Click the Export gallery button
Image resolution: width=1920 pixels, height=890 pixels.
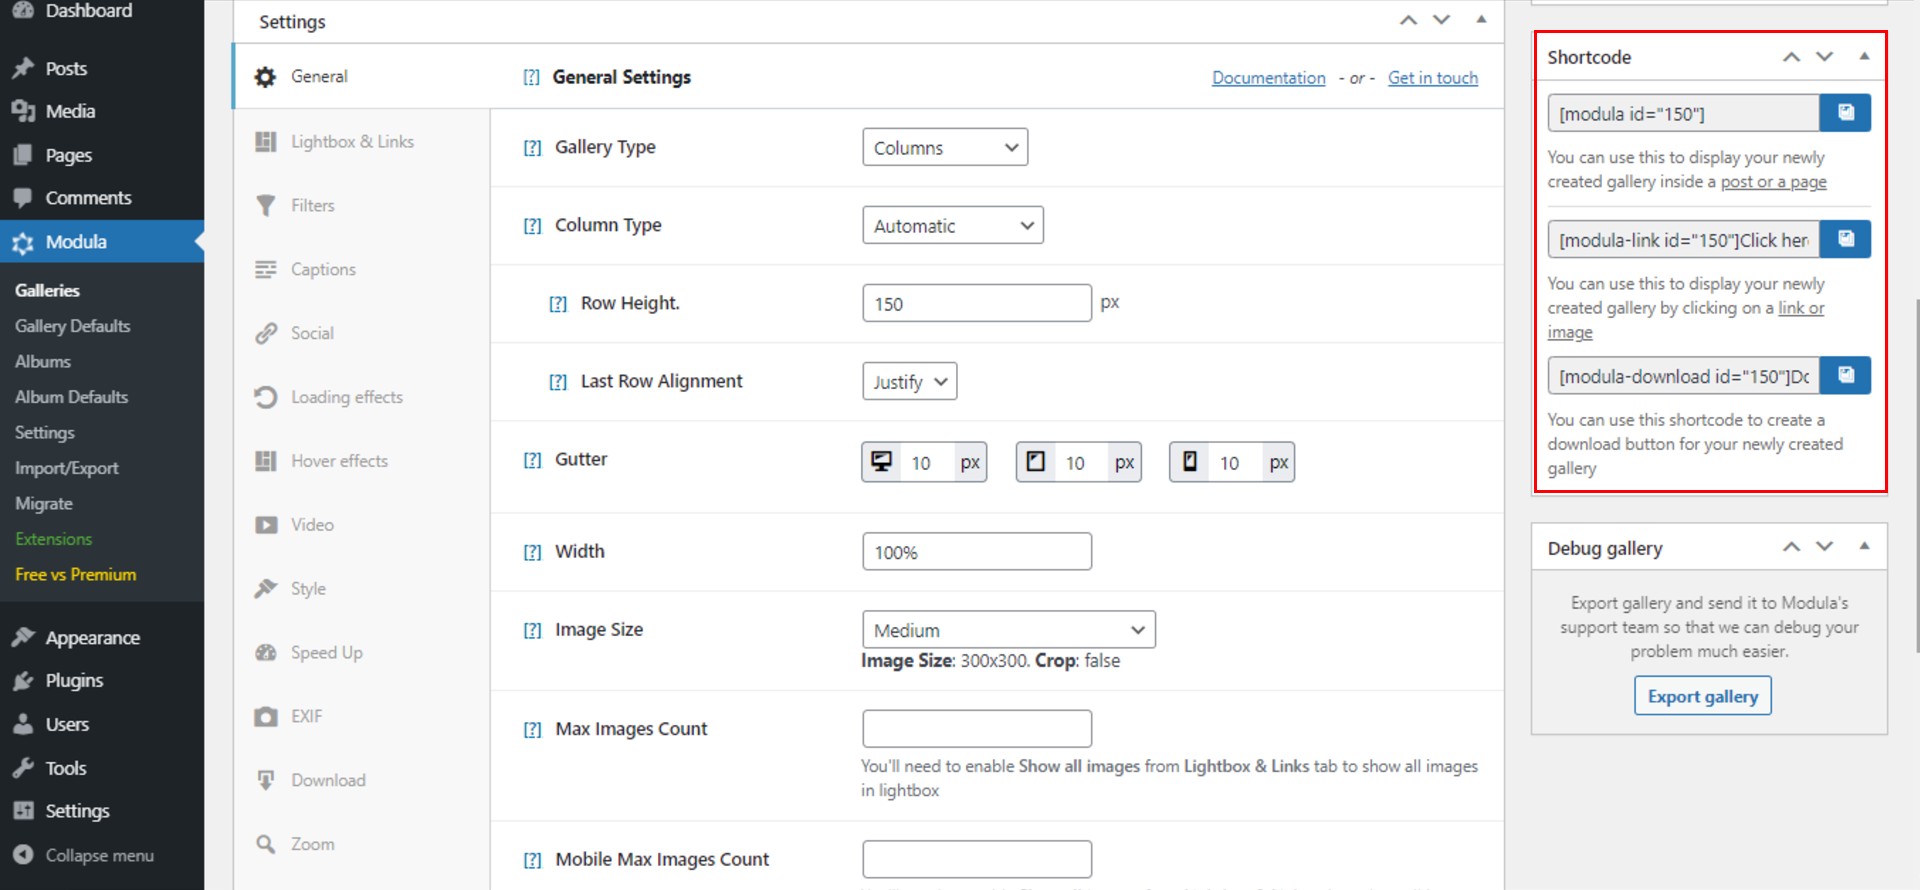point(1702,696)
